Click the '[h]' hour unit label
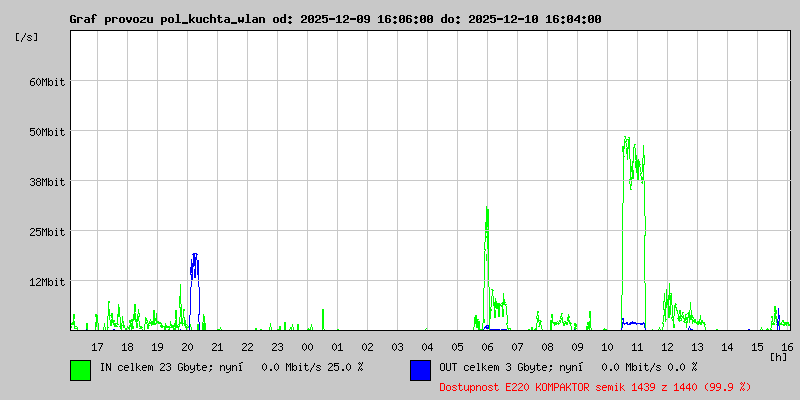Viewport: 800px width, 400px height. click(x=779, y=357)
